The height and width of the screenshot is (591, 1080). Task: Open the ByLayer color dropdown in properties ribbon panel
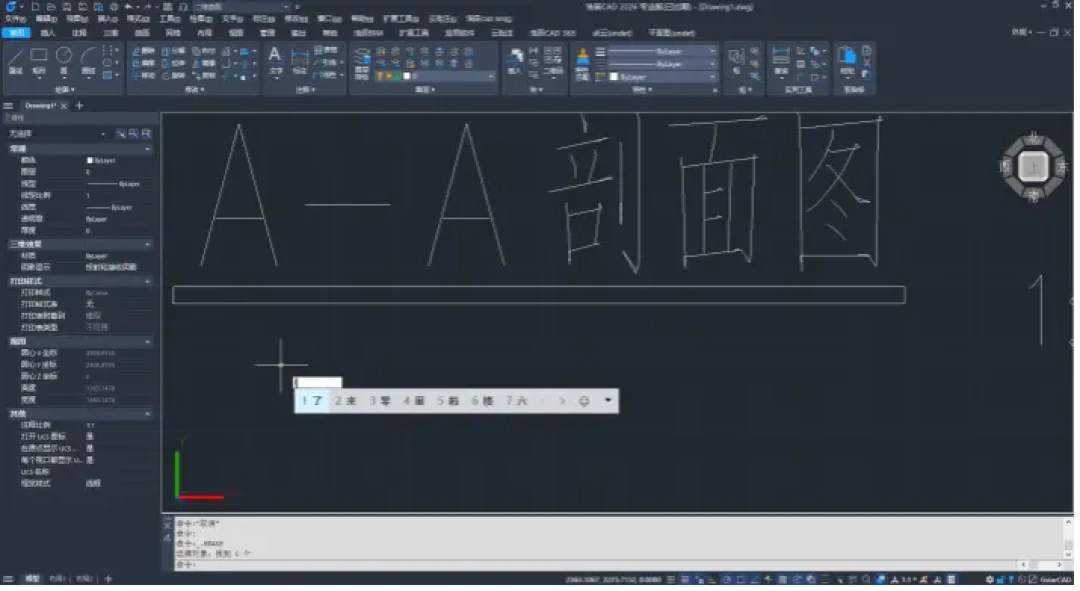coord(663,77)
